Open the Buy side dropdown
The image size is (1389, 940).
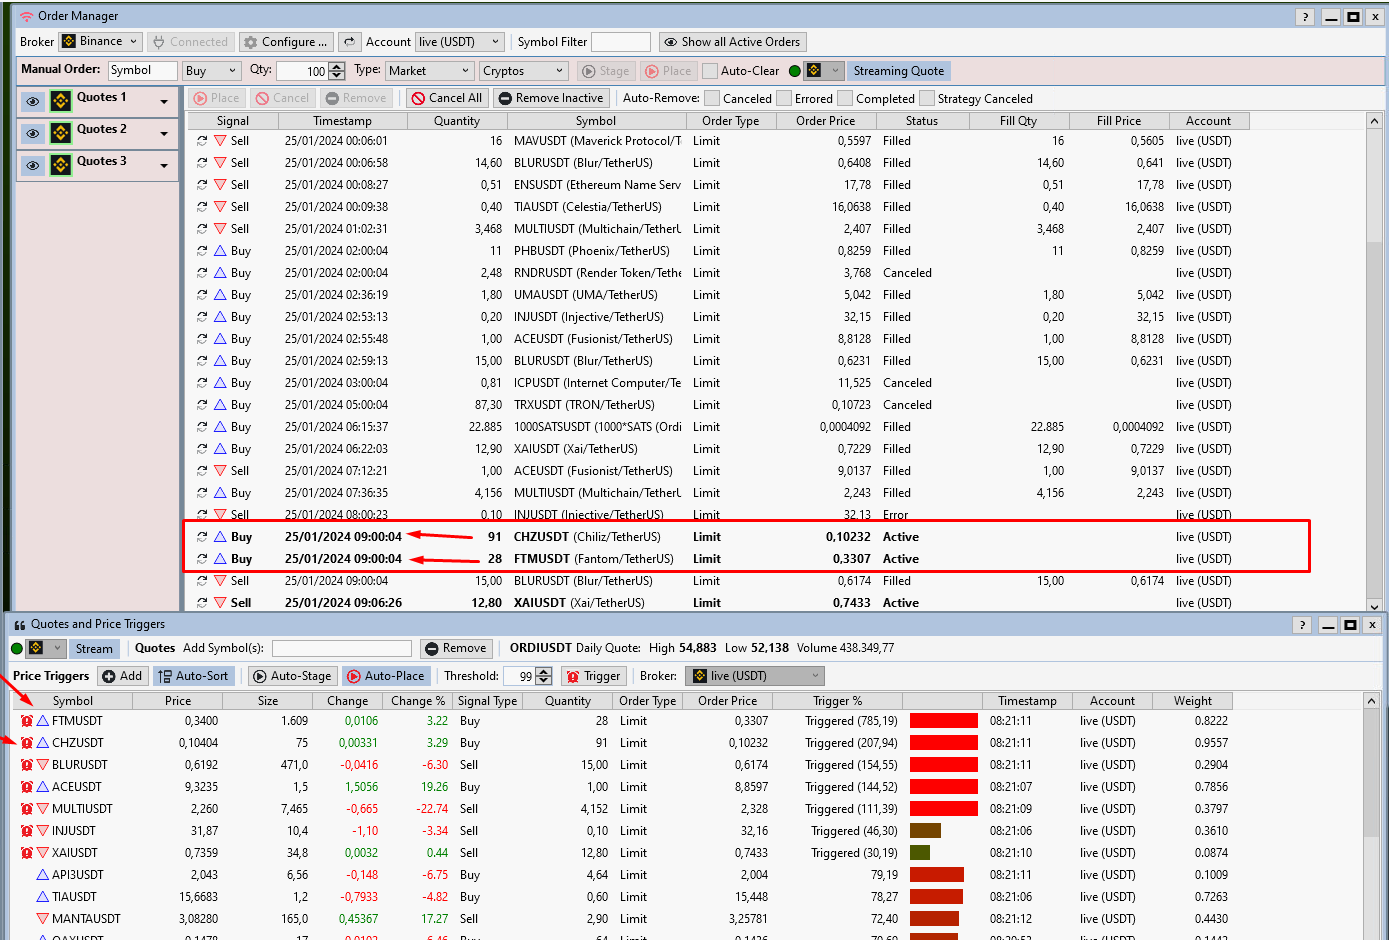[212, 71]
